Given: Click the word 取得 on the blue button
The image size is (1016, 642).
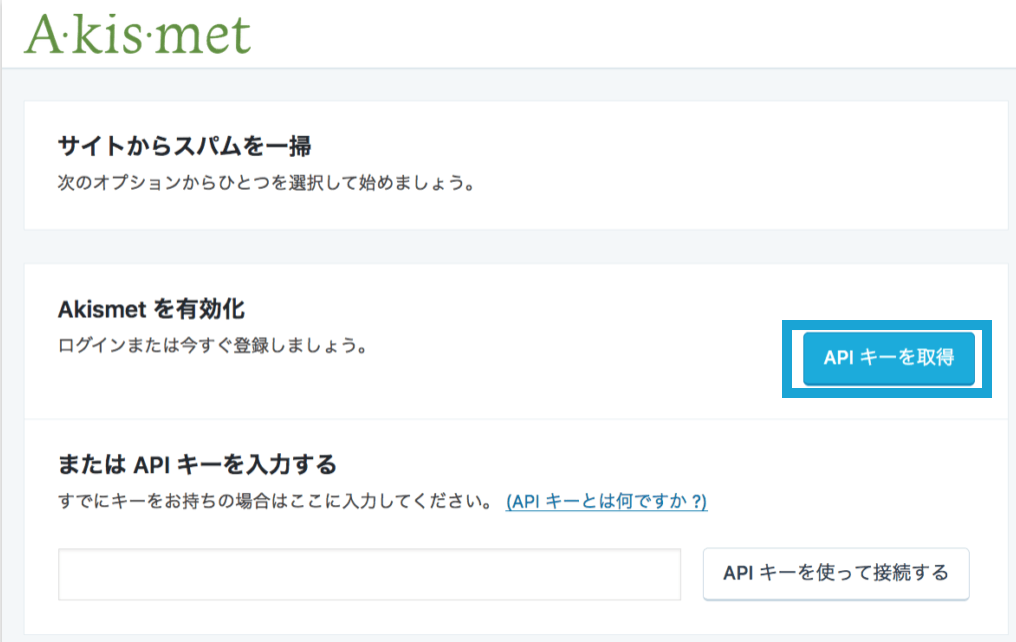Looking at the screenshot, I should (935, 358).
